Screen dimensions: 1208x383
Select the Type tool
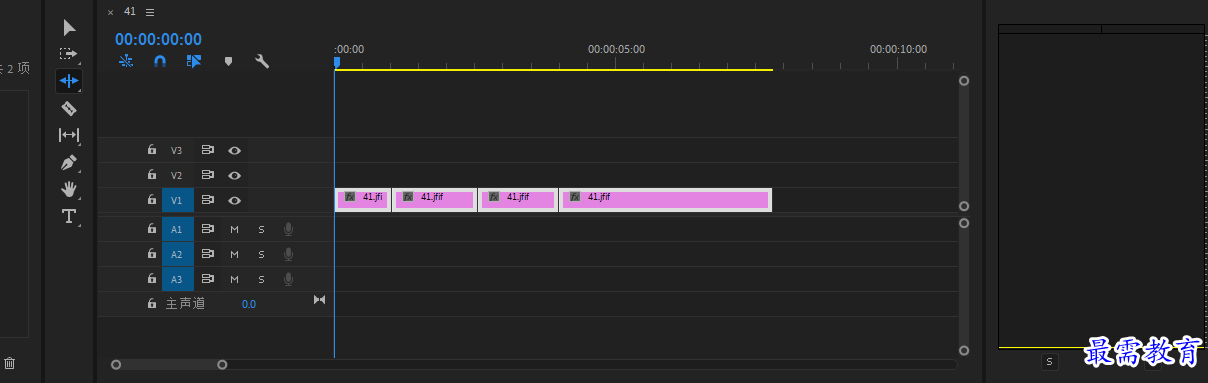[x=69, y=216]
